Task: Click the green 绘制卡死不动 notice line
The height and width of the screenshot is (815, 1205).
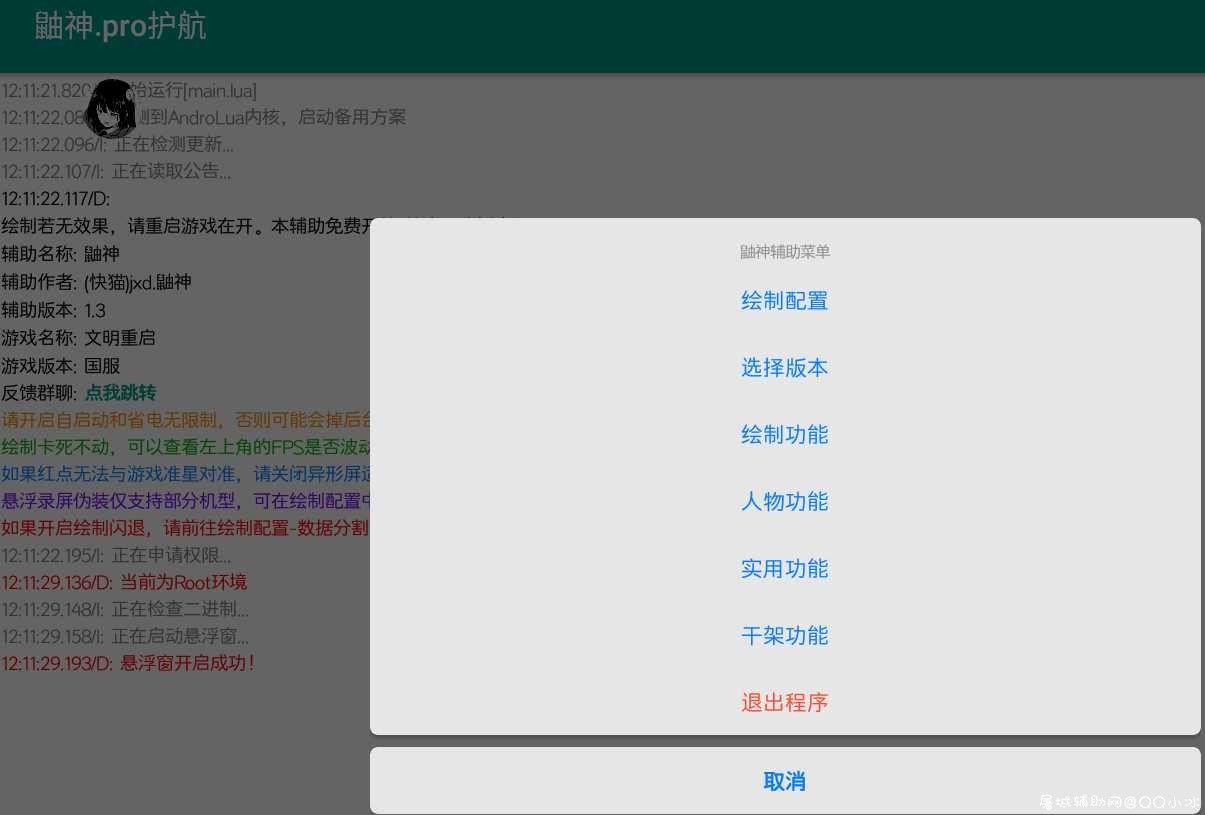Action: click(x=186, y=447)
